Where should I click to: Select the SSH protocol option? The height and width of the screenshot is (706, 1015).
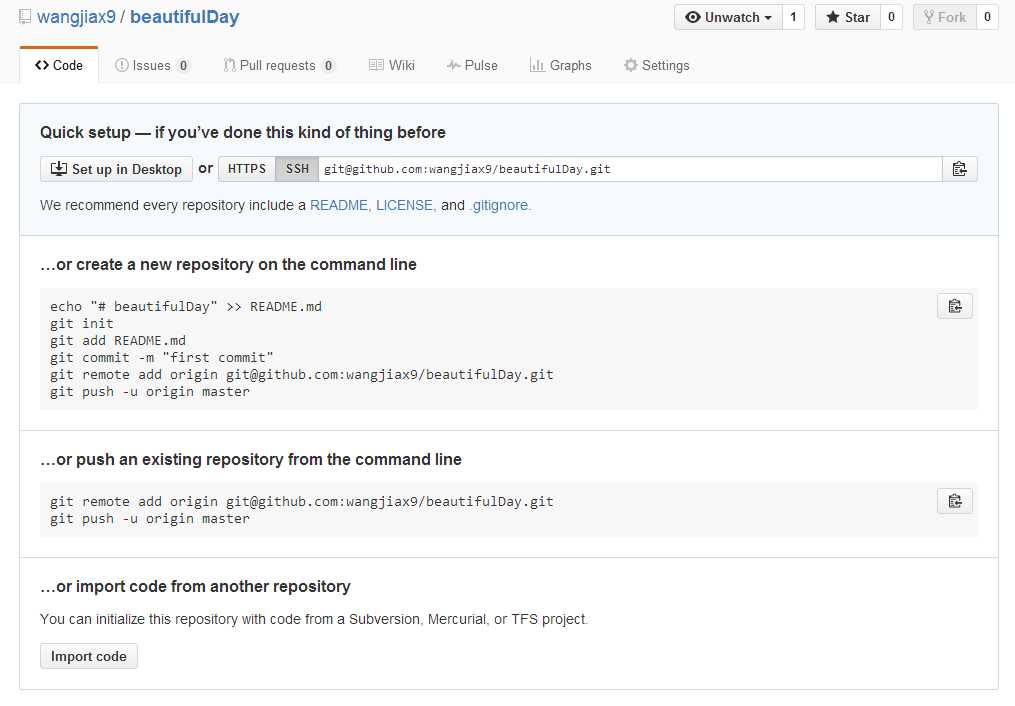(x=297, y=169)
